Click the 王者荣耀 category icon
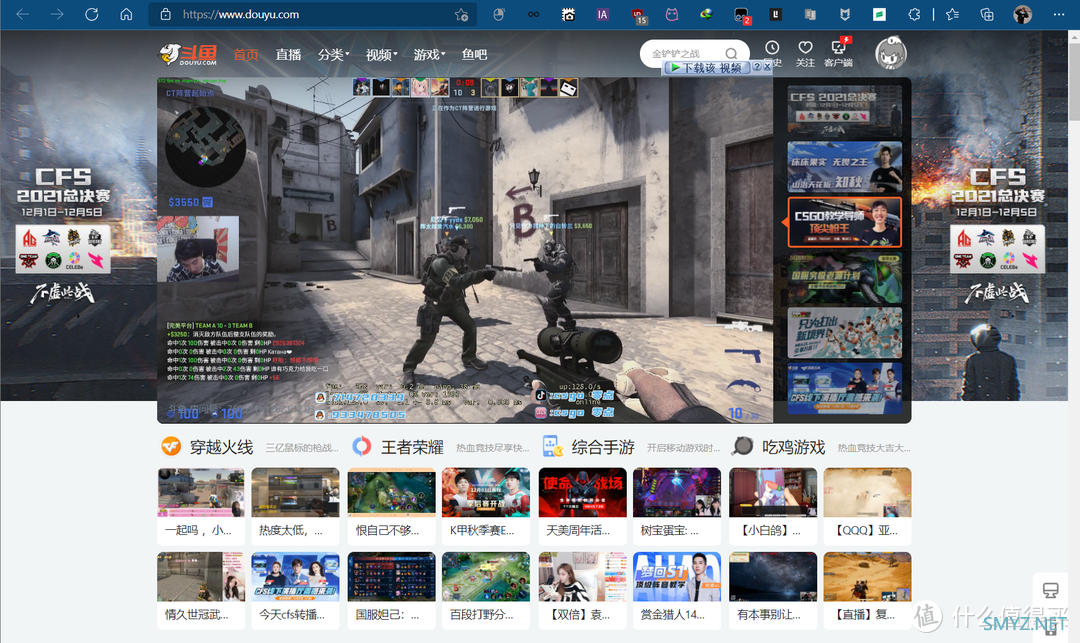1080x643 pixels. click(362, 447)
